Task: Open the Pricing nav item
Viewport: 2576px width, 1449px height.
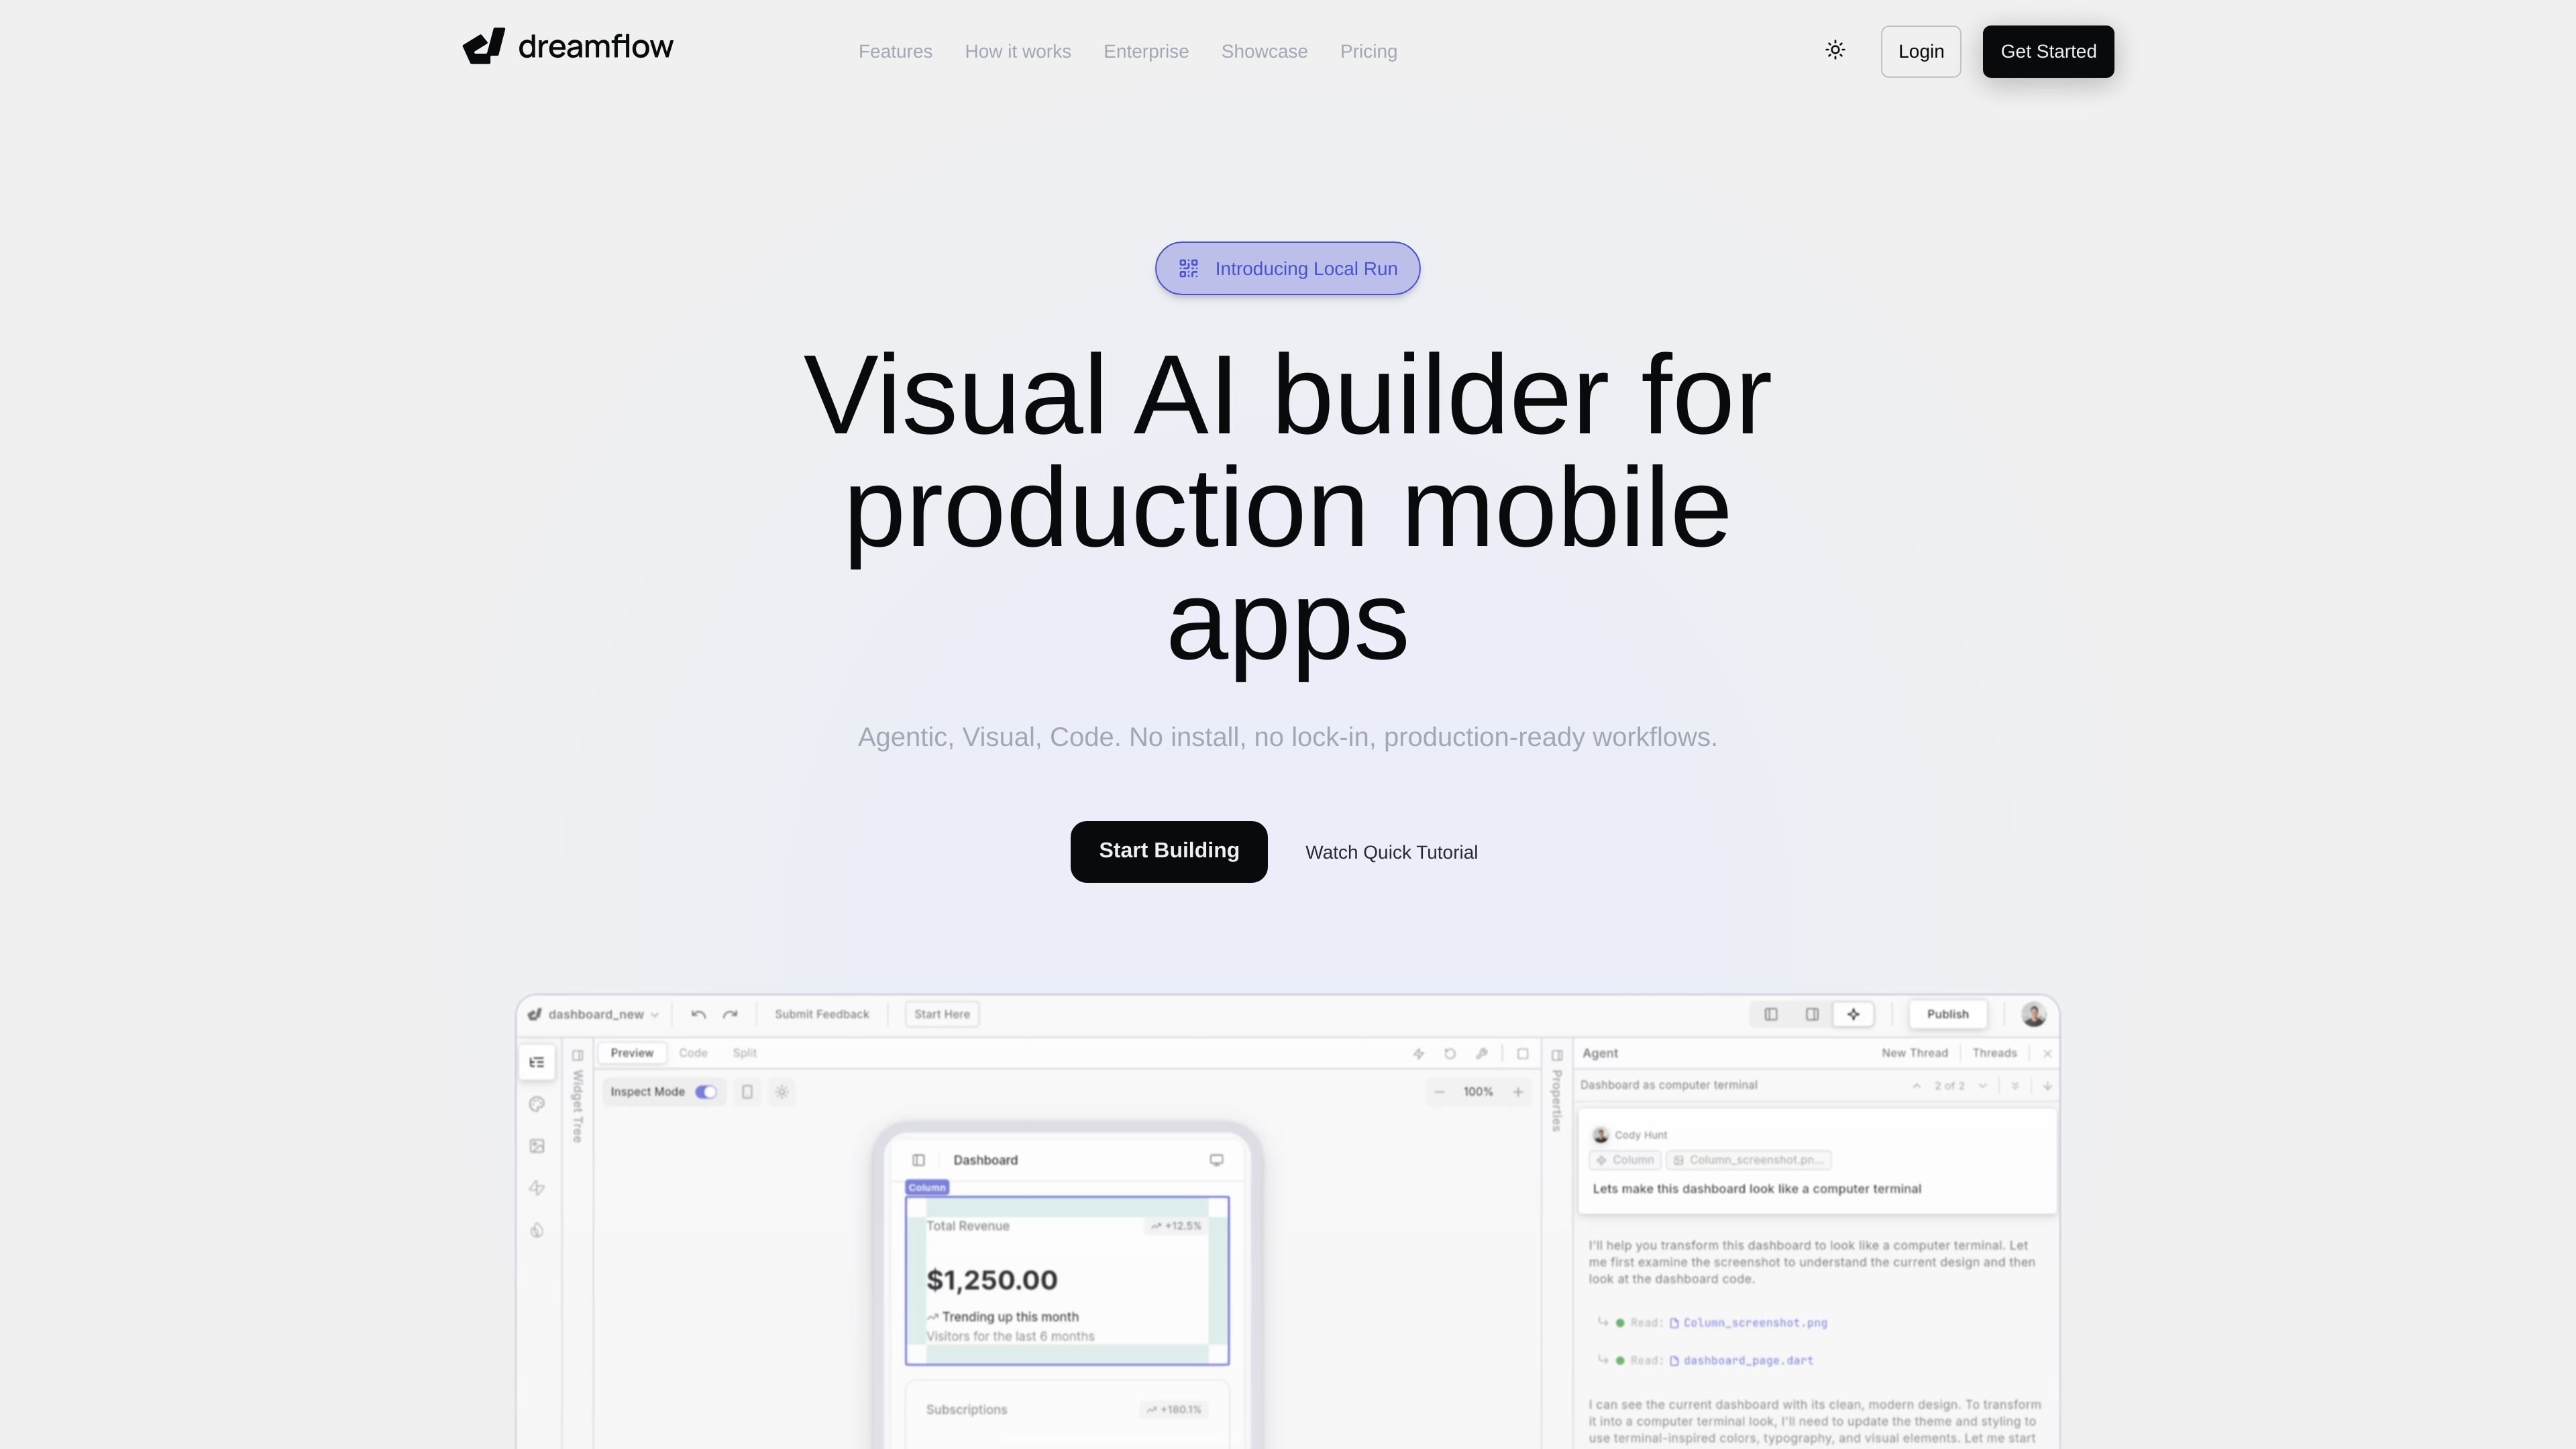Action: [1368, 51]
